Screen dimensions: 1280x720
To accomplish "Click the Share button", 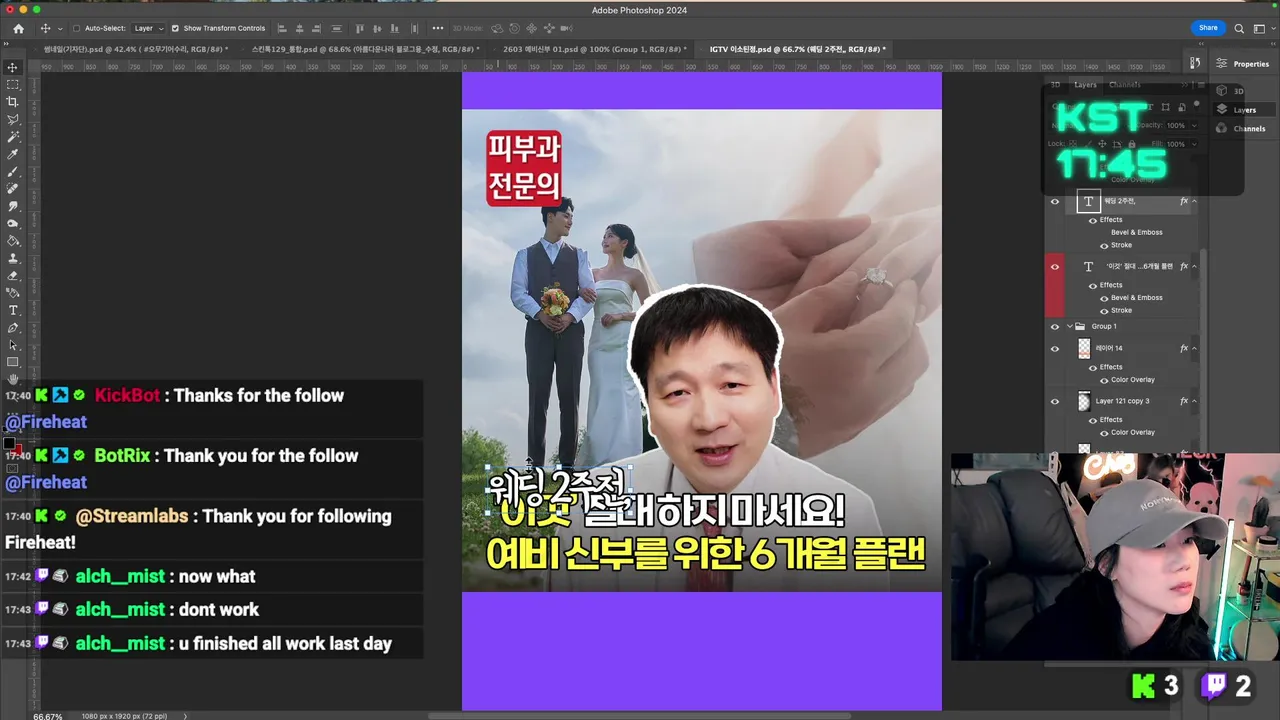I will click(x=1208, y=28).
